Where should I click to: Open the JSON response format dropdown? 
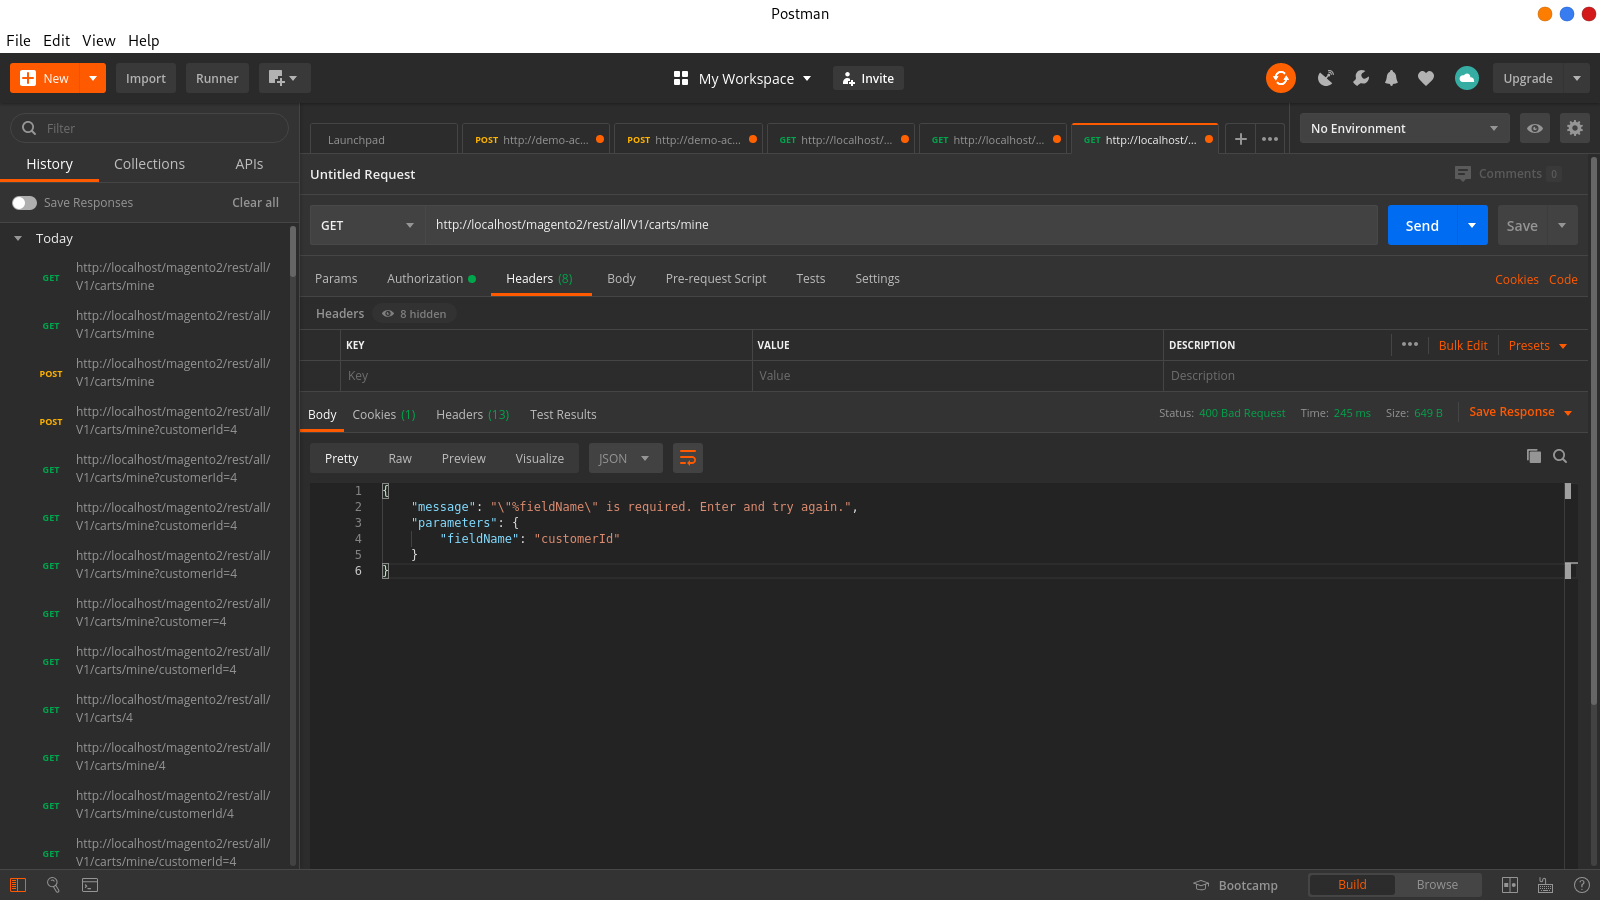pos(624,457)
